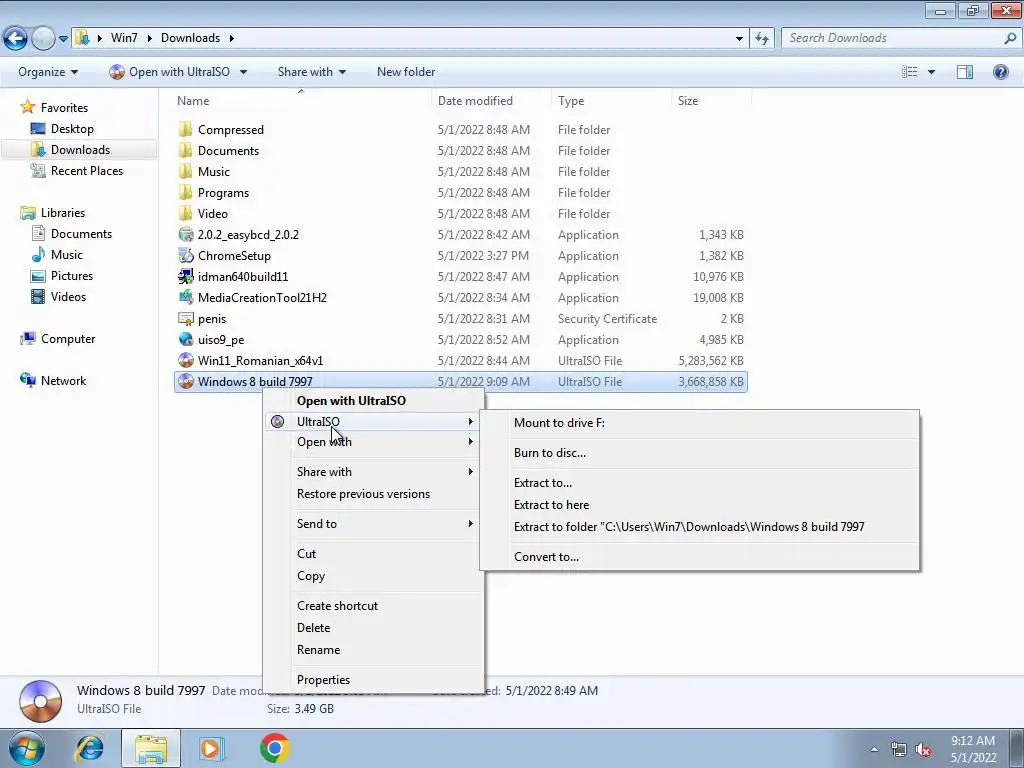Click the search magnifier icon
This screenshot has height=768, width=1024.
tap(1010, 38)
